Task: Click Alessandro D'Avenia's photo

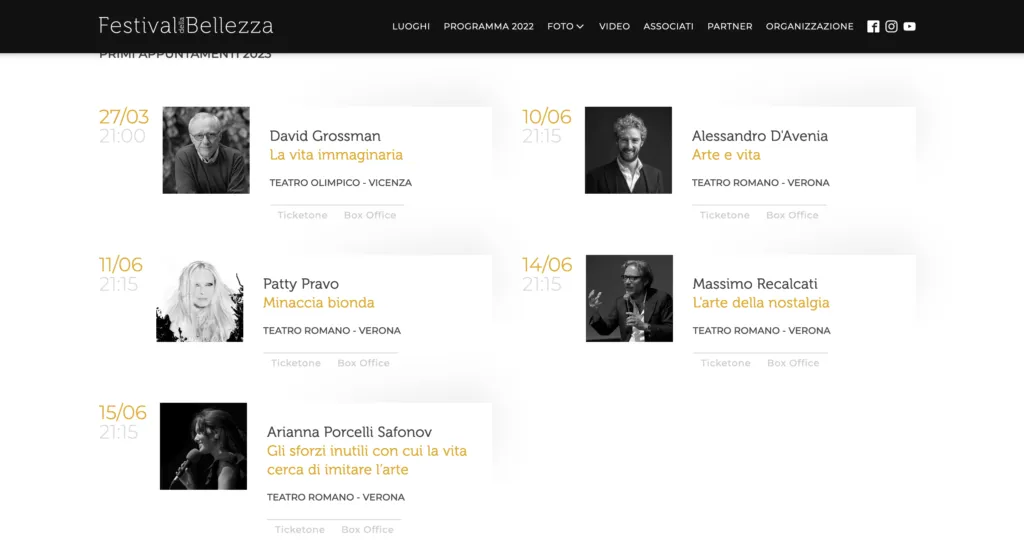Action: pyautogui.click(x=628, y=150)
